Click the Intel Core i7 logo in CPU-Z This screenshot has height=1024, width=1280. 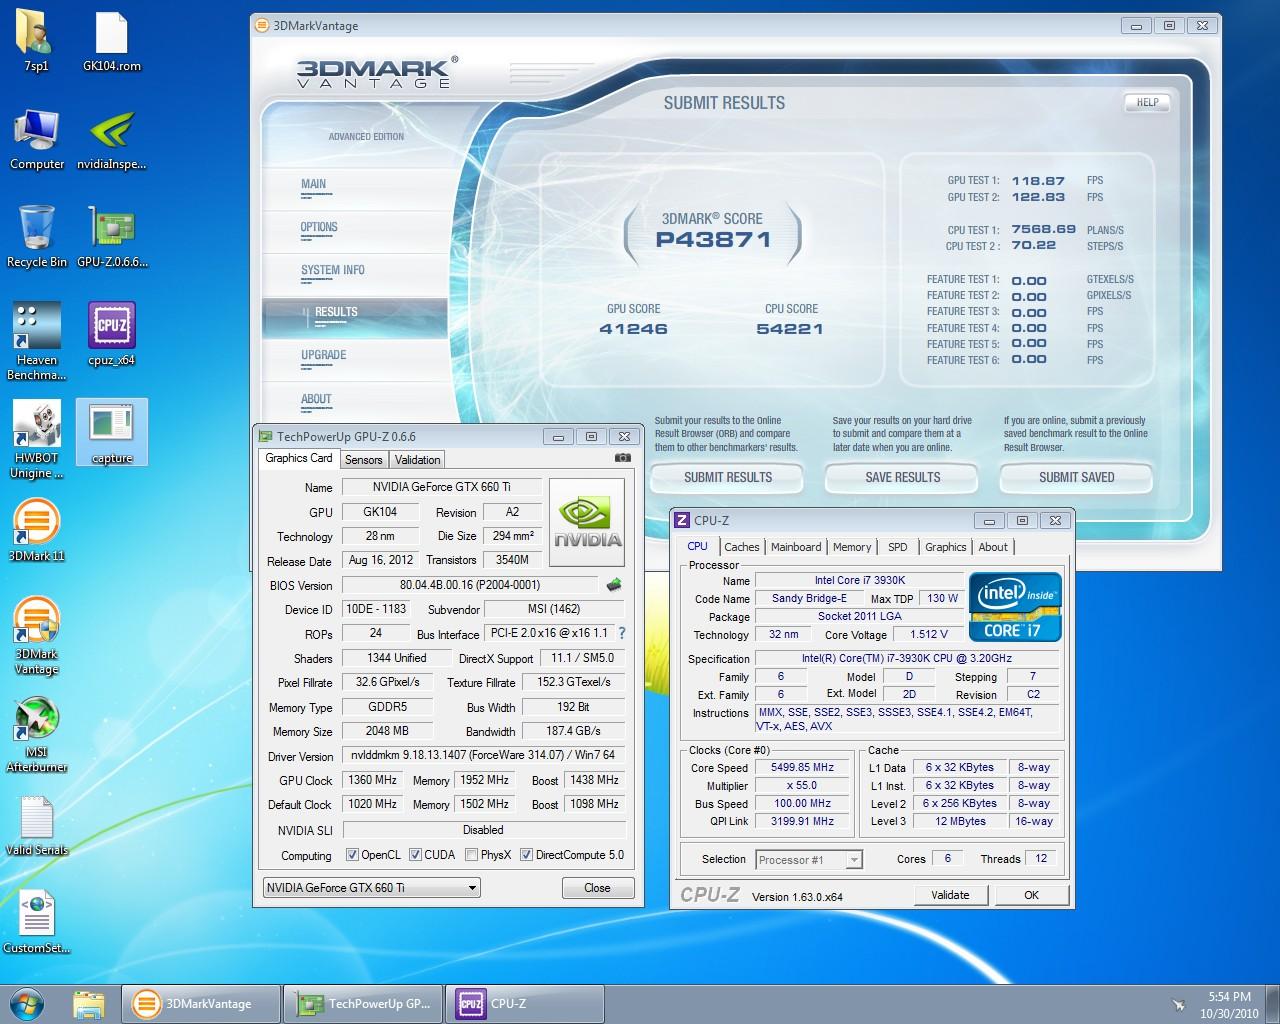pos(1015,607)
